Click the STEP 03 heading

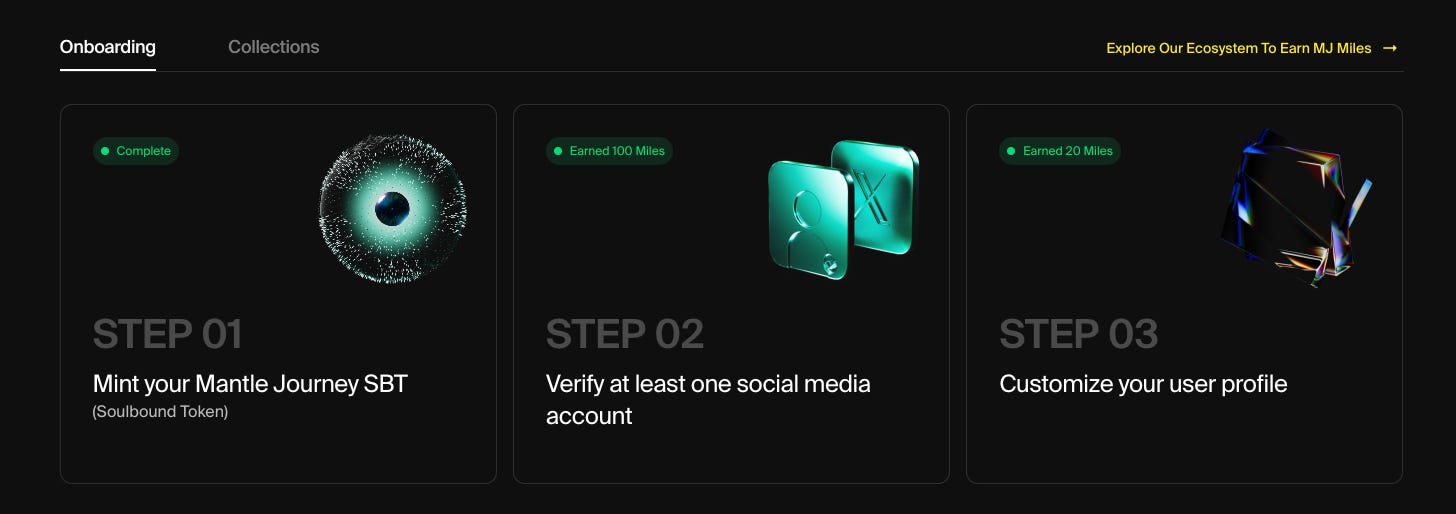pos(1079,334)
